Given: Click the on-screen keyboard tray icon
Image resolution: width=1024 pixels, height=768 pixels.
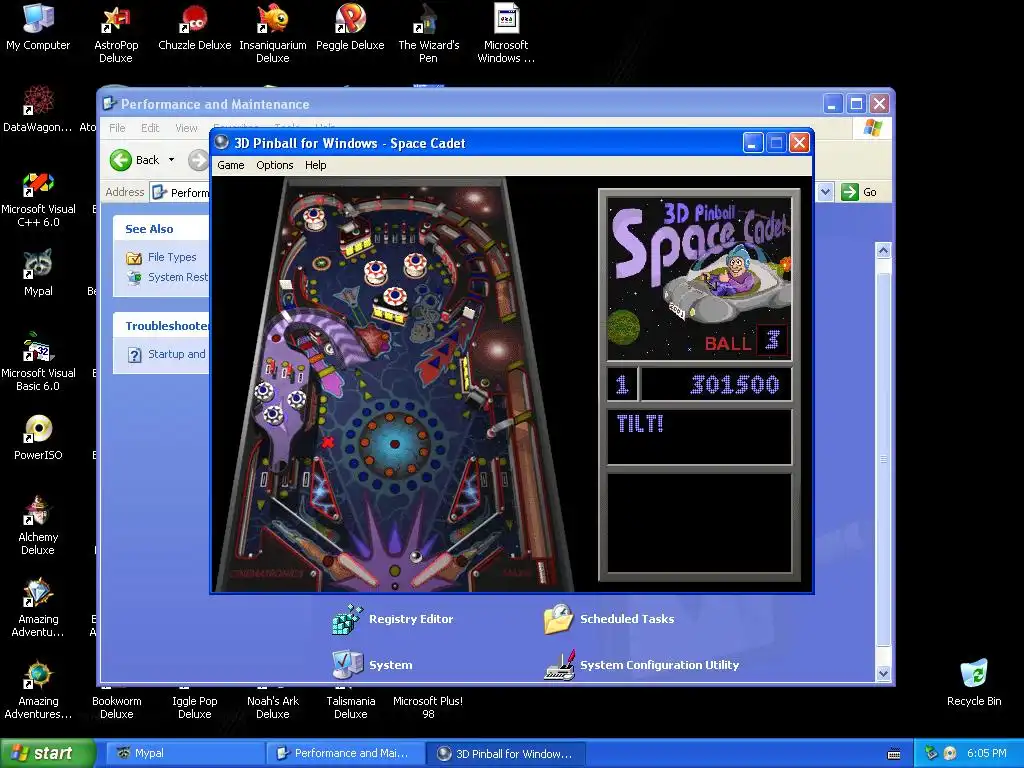Looking at the screenshot, I should (x=894, y=754).
